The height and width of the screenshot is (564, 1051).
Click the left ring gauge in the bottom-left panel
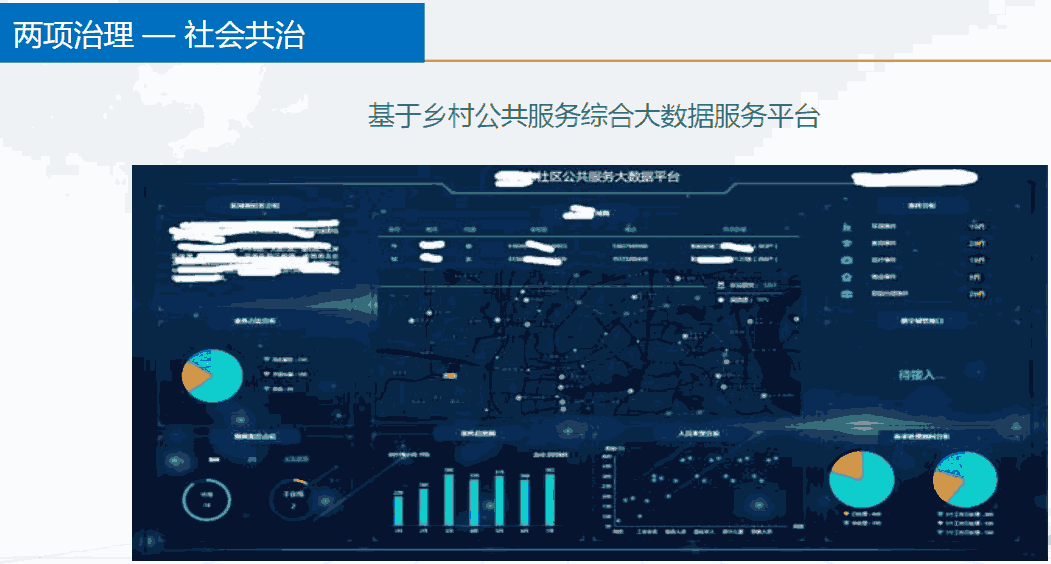tap(207, 499)
